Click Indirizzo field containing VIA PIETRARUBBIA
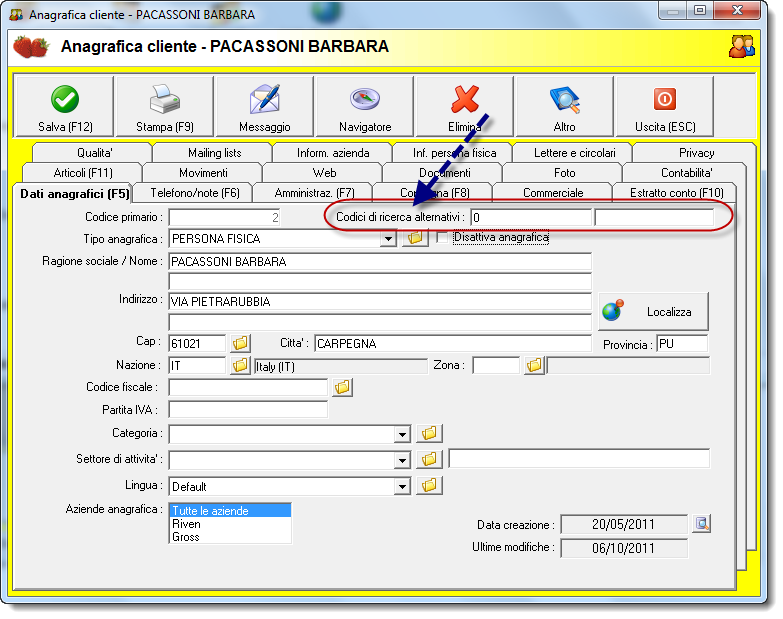Screen dimensions: 783x619 click(380, 302)
